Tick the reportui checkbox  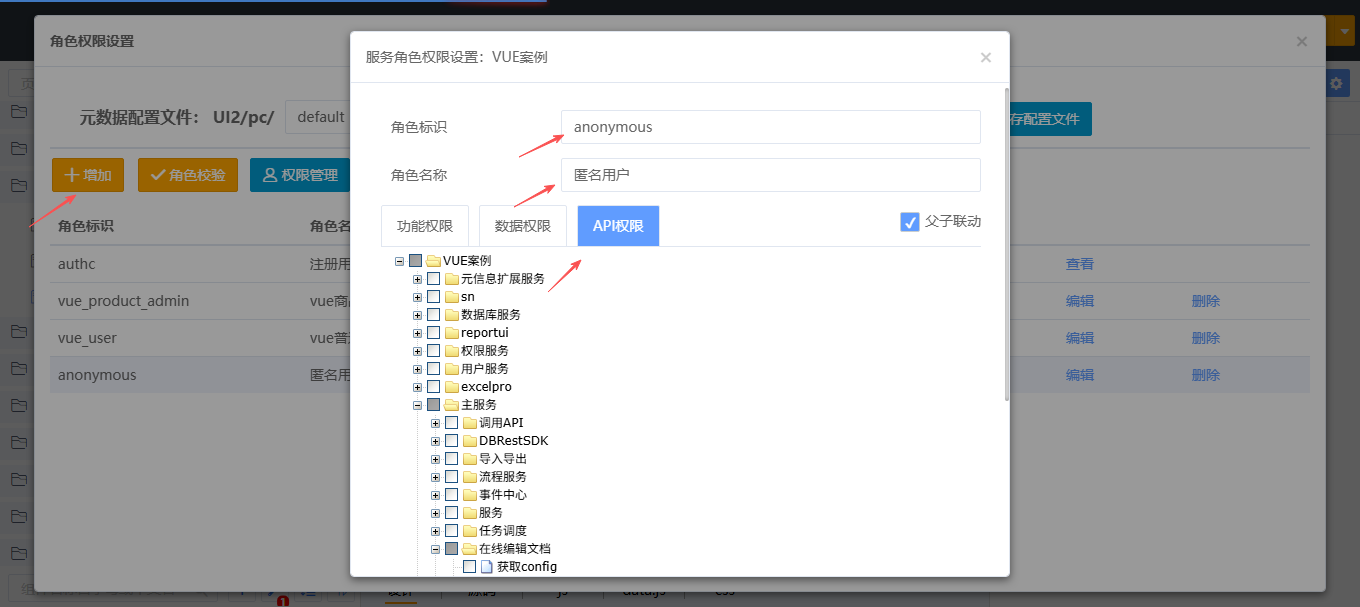pyautogui.click(x=434, y=333)
